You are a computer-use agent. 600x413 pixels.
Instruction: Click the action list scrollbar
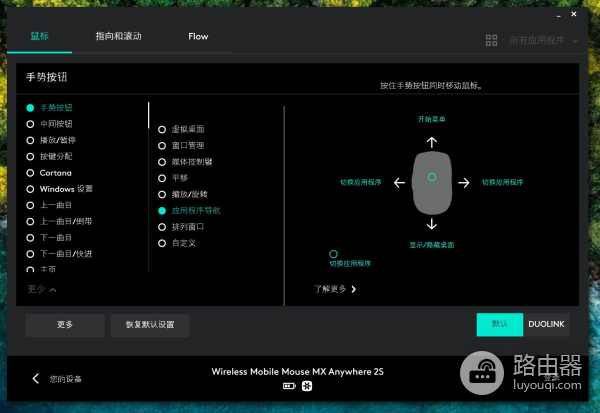coord(148,115)
